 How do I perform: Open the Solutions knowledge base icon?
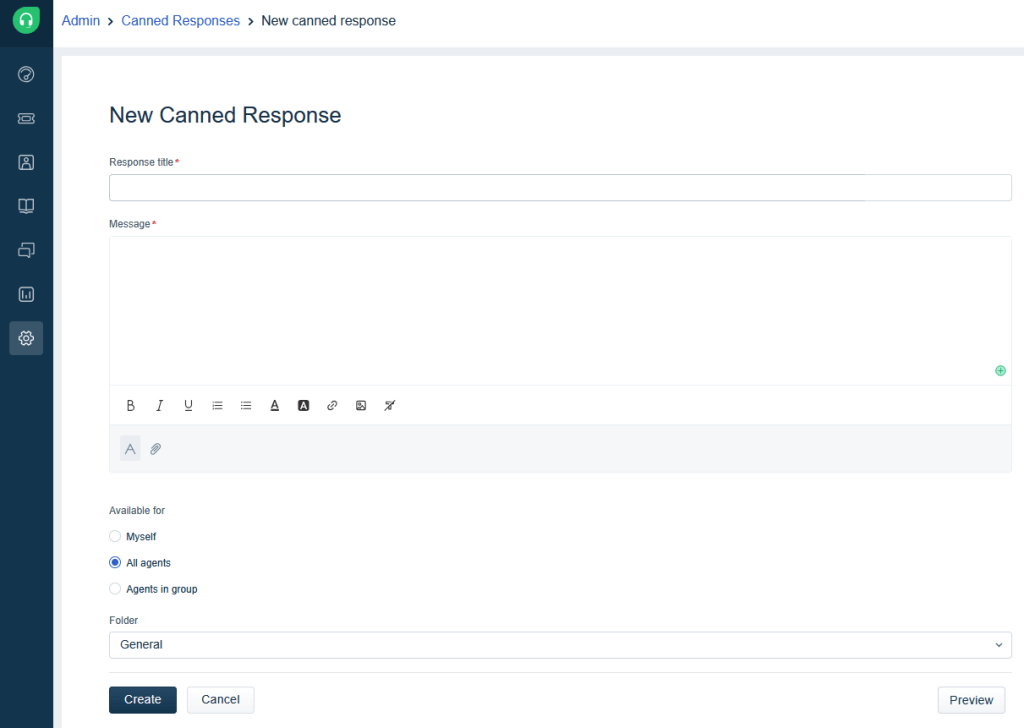point(26,206)
